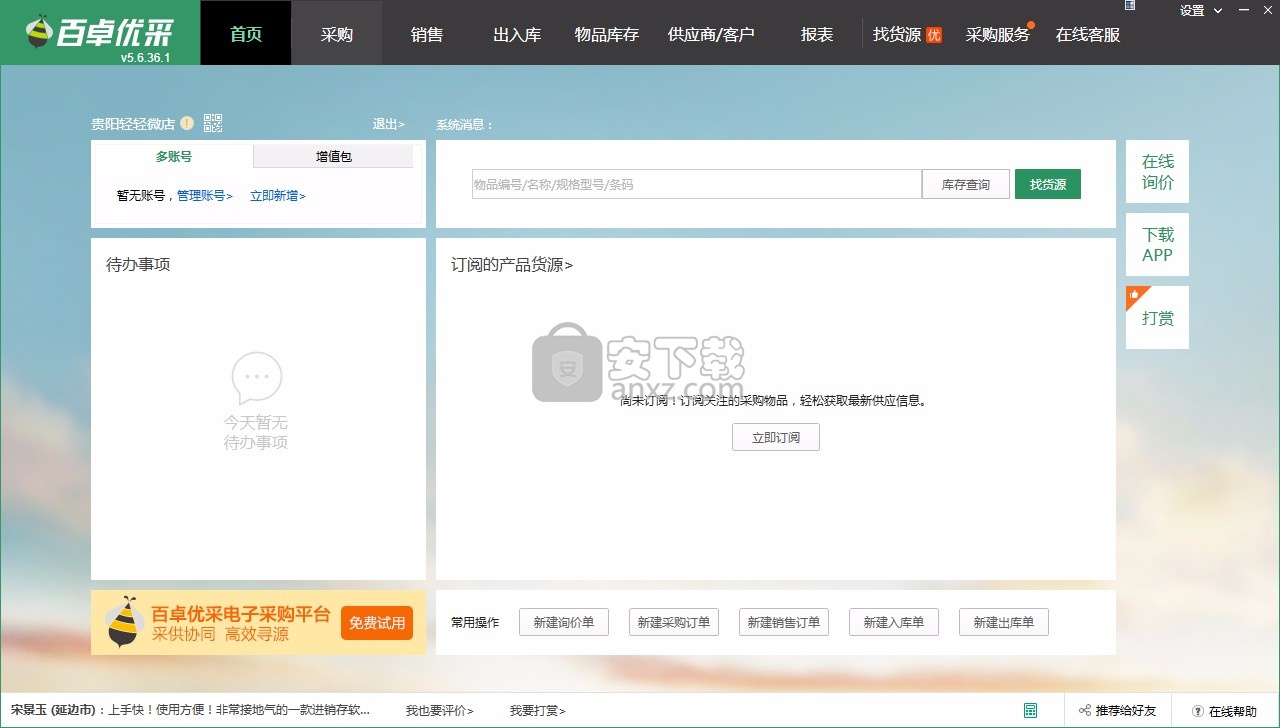
Task: Open the 管理账号> link
Action: click(x=205, y=196)
